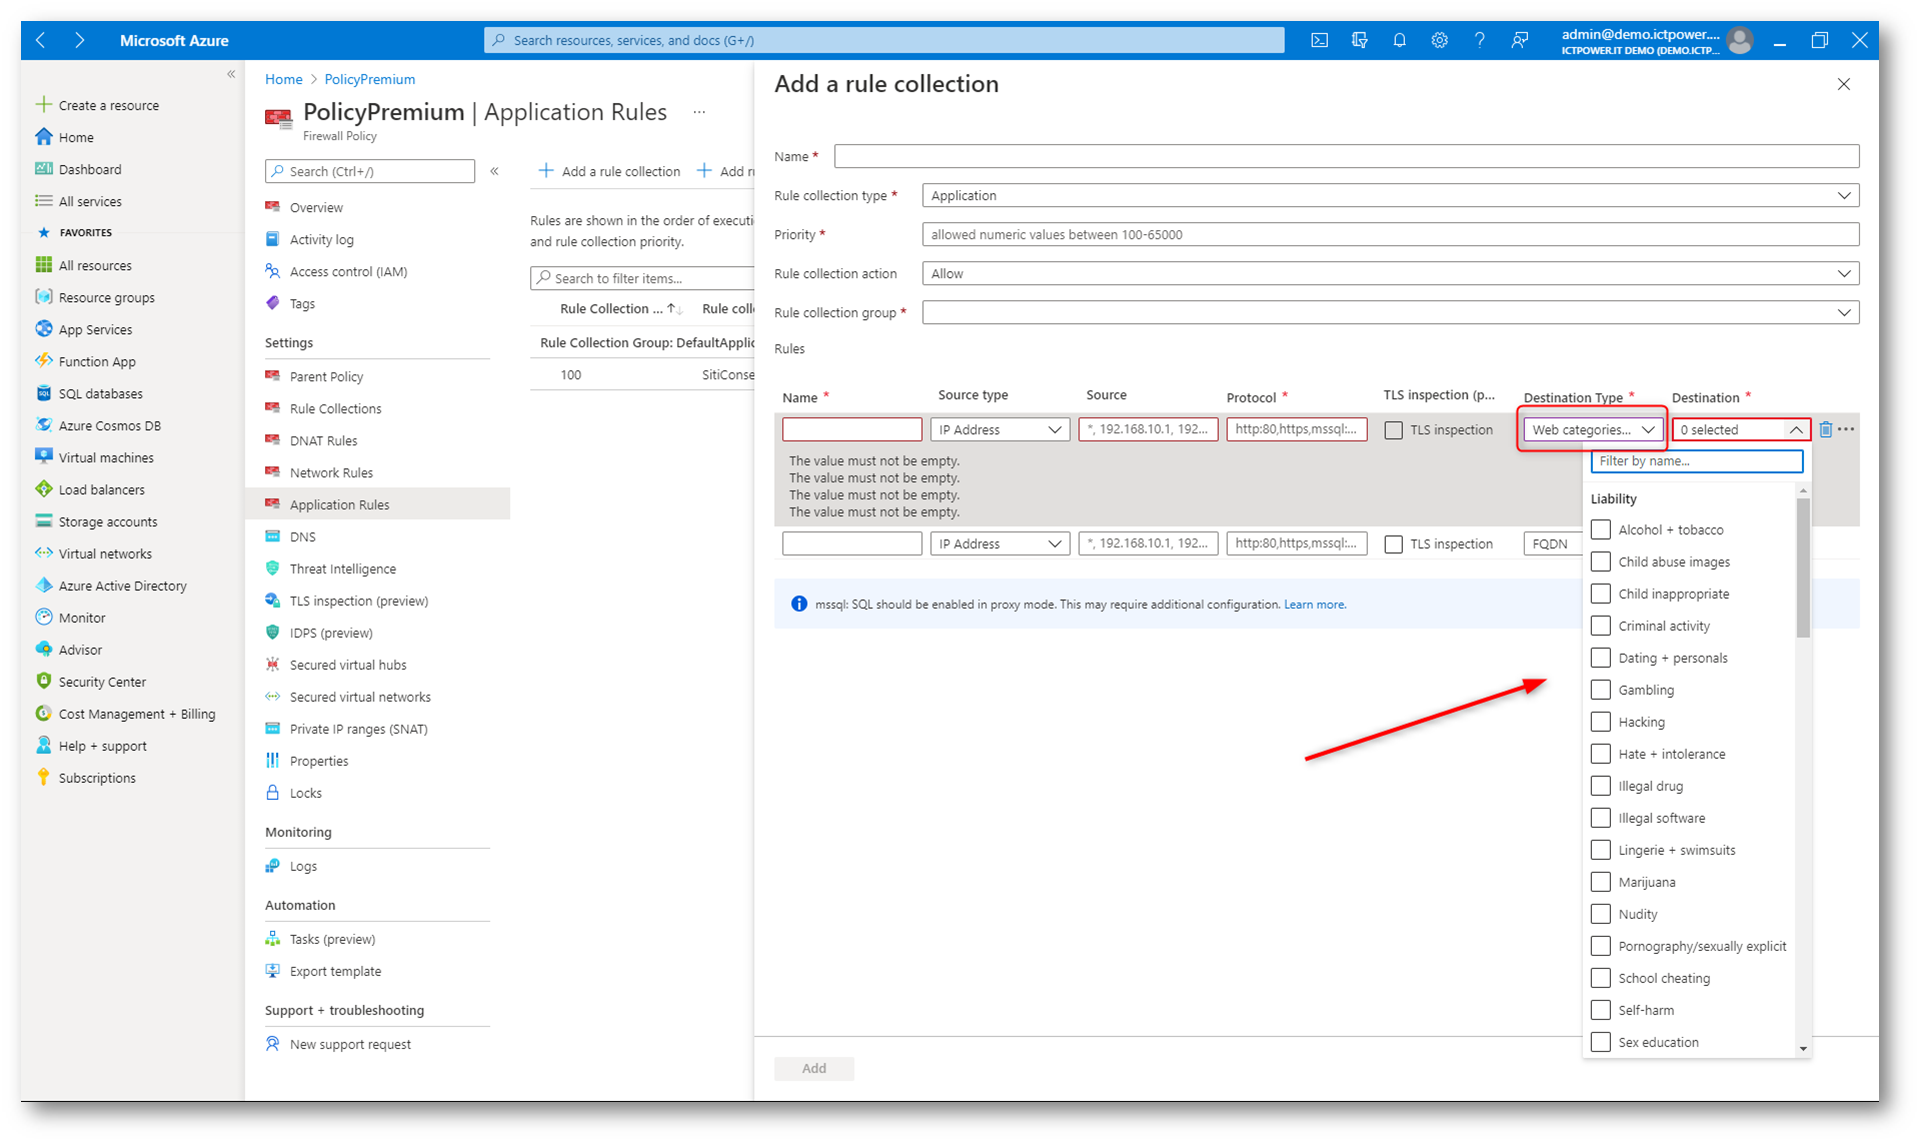Screen dimensions: 1921x1144
Task: Collapse the resource menu with double chevron
Action: point(494,171)
